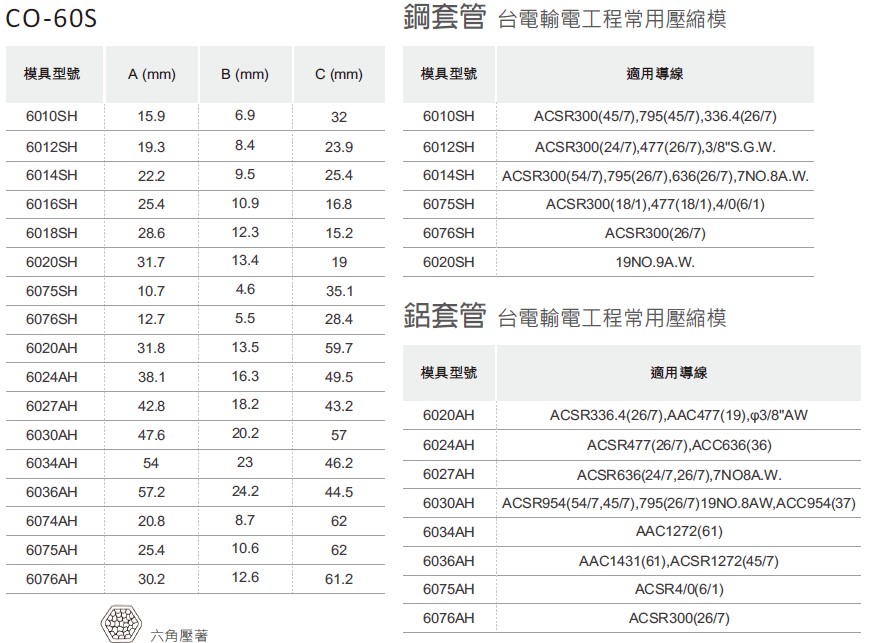Click the value 15.2 in column C
872x643 pixels.
pos(339,233)
